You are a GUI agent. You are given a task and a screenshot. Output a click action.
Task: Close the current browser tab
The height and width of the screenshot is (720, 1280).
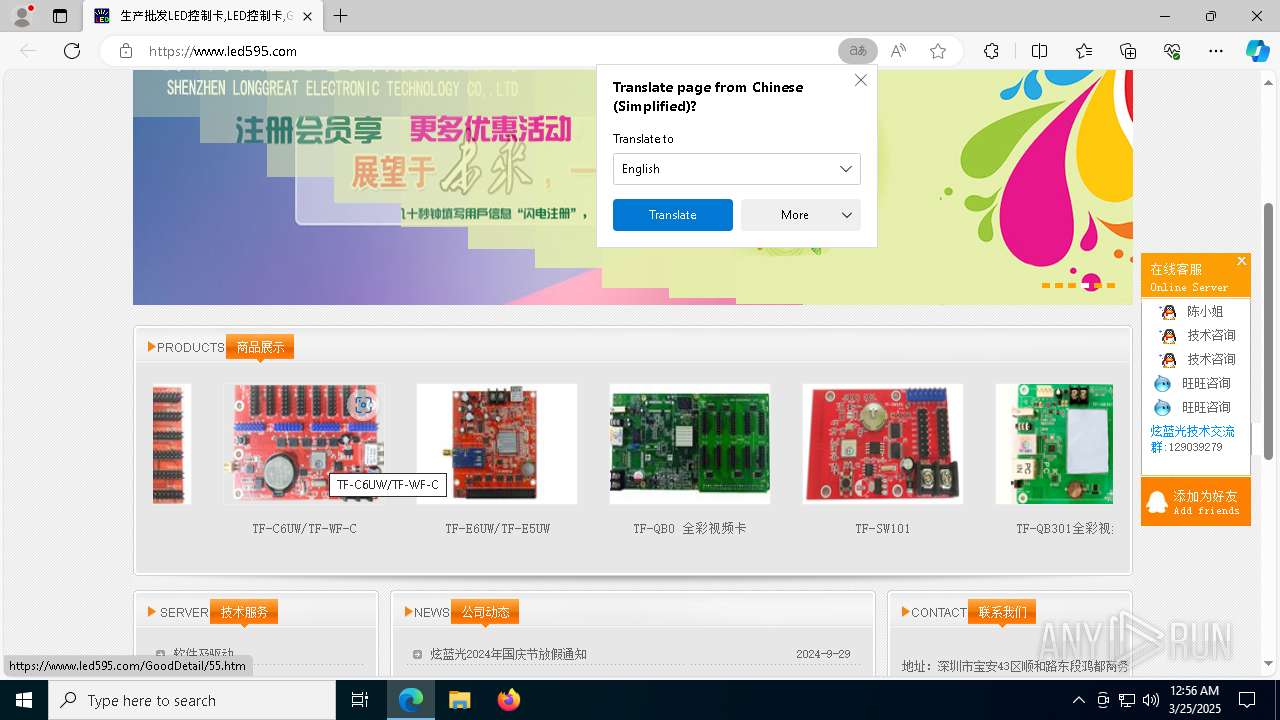coord(307,17)
